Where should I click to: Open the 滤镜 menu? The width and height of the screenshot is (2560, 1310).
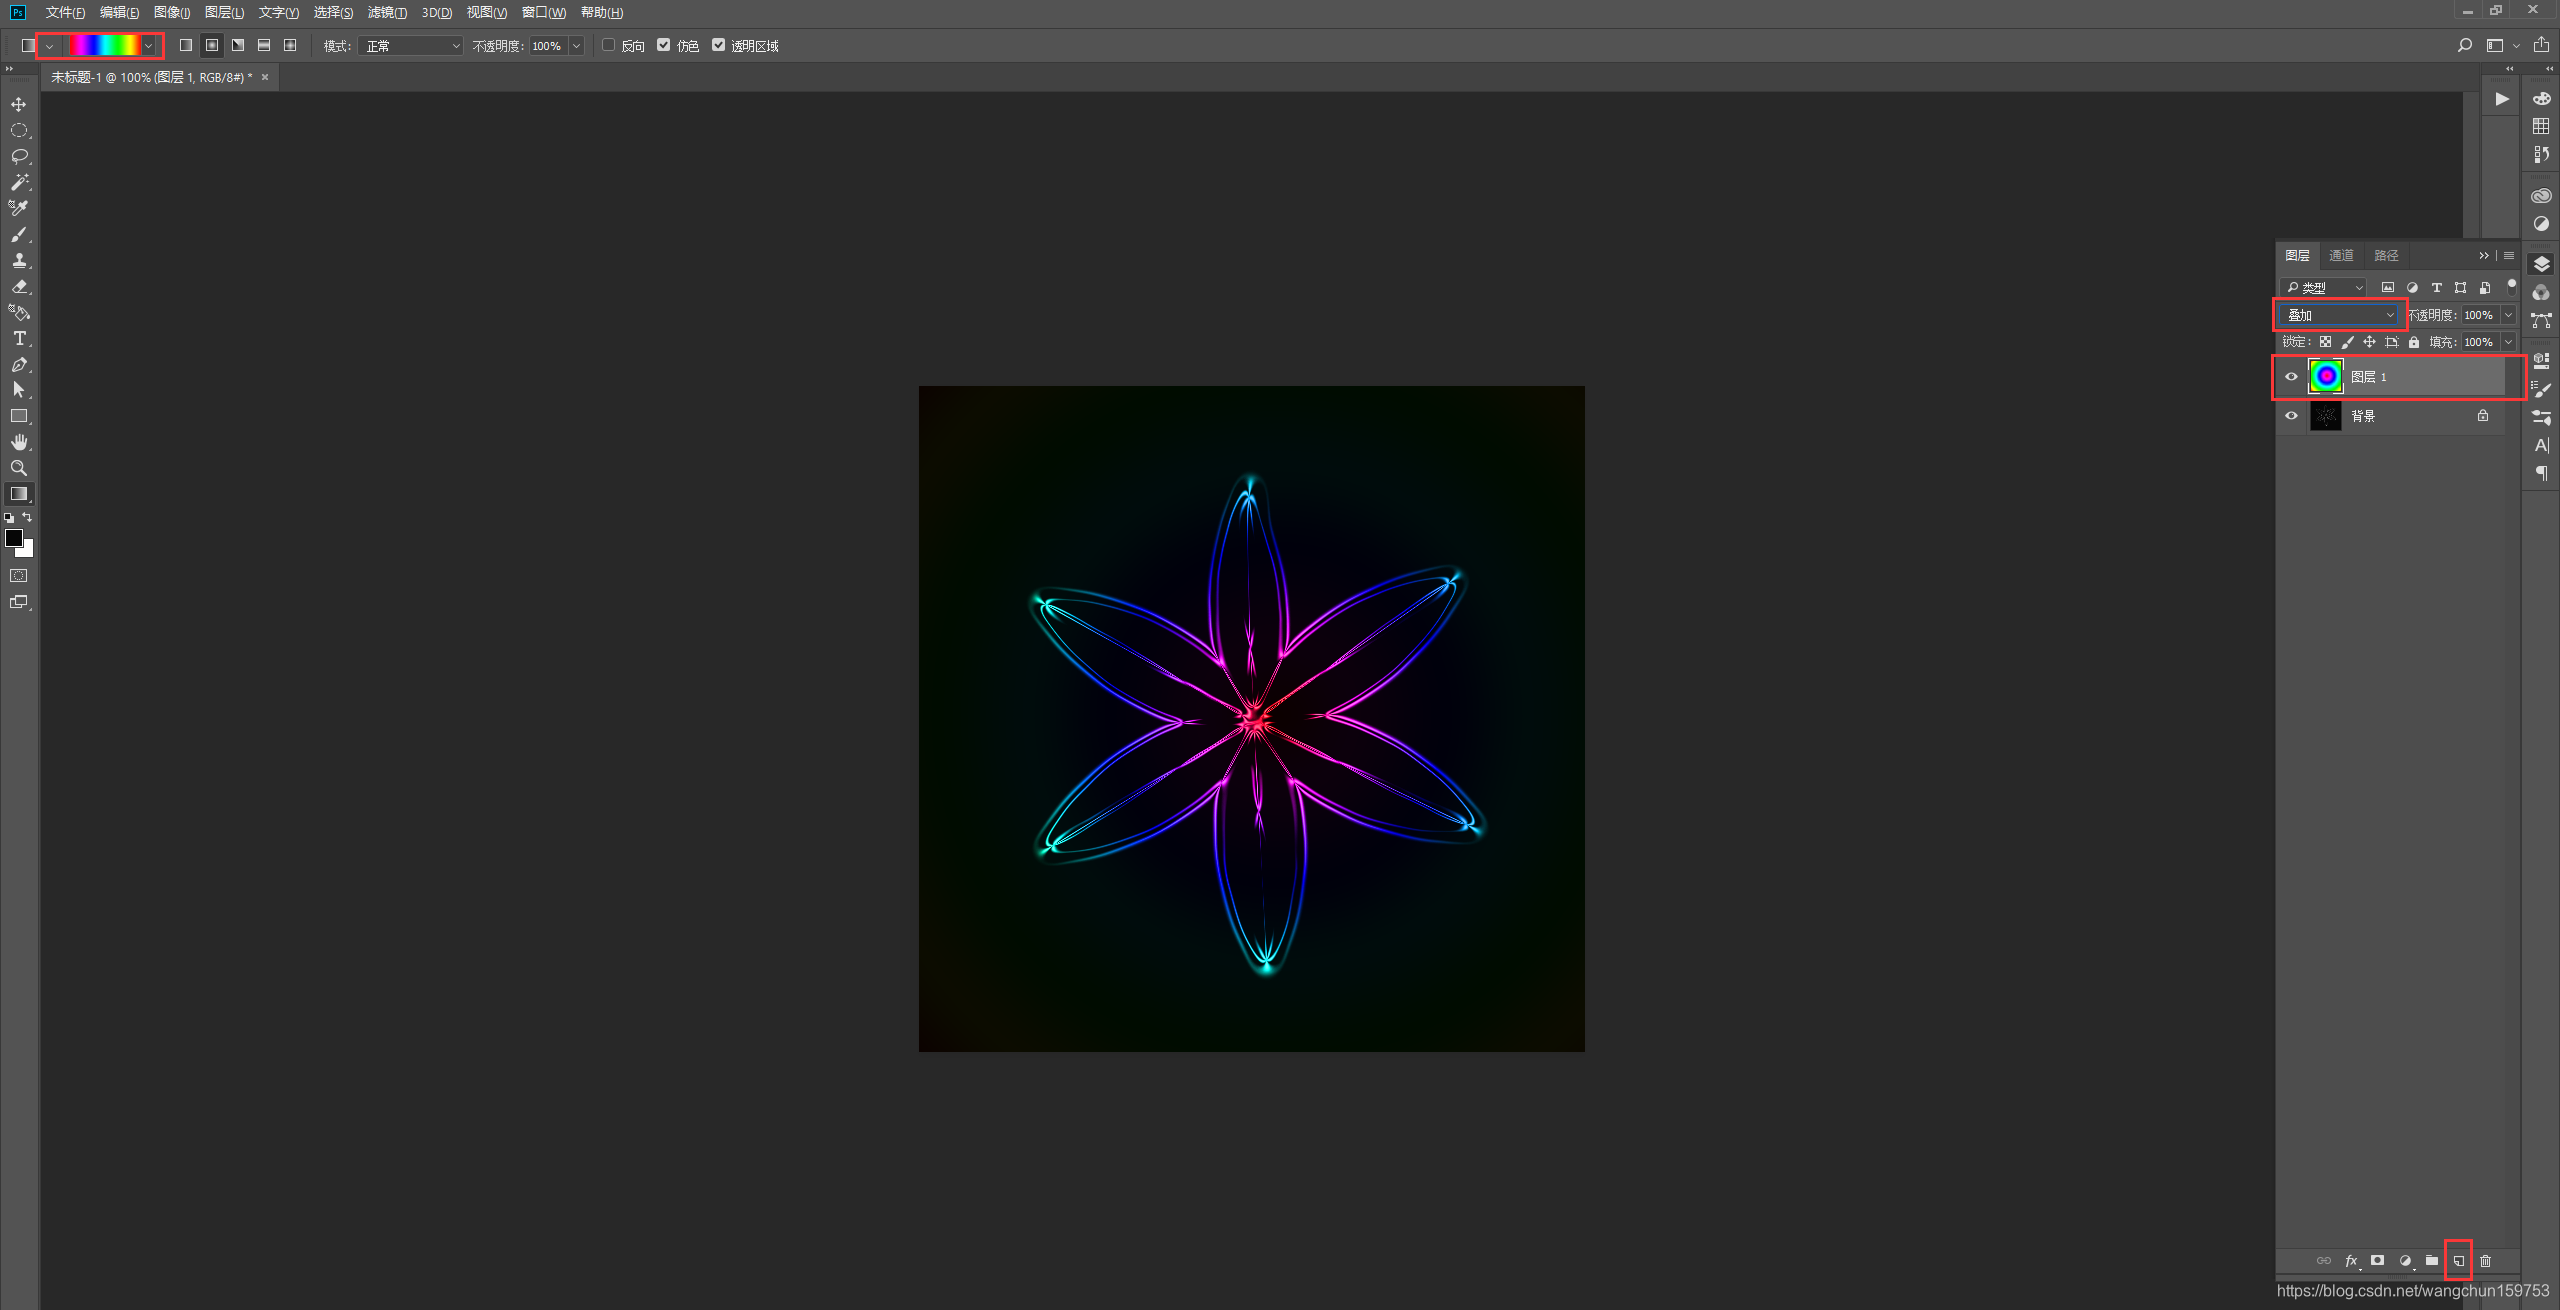[387, 12]
